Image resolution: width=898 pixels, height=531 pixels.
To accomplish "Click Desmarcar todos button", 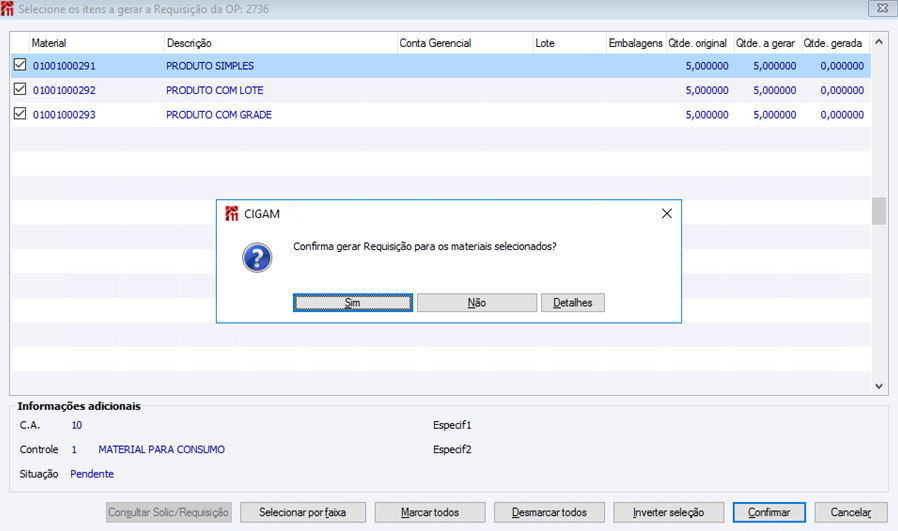I will [x=549, y=512].
